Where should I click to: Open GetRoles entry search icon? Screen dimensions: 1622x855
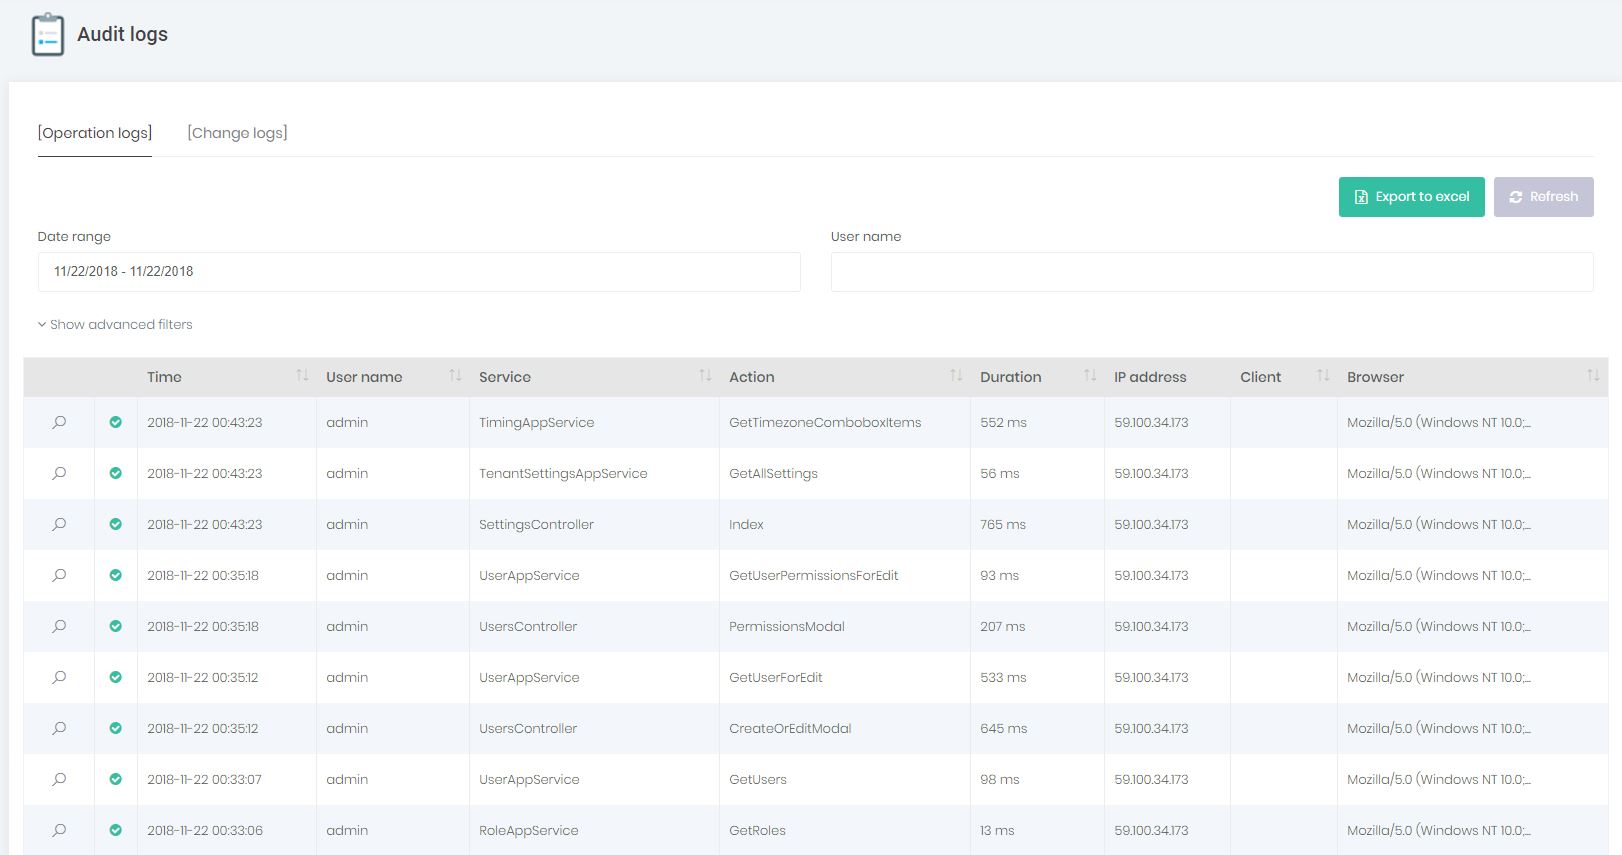(59, 830)
